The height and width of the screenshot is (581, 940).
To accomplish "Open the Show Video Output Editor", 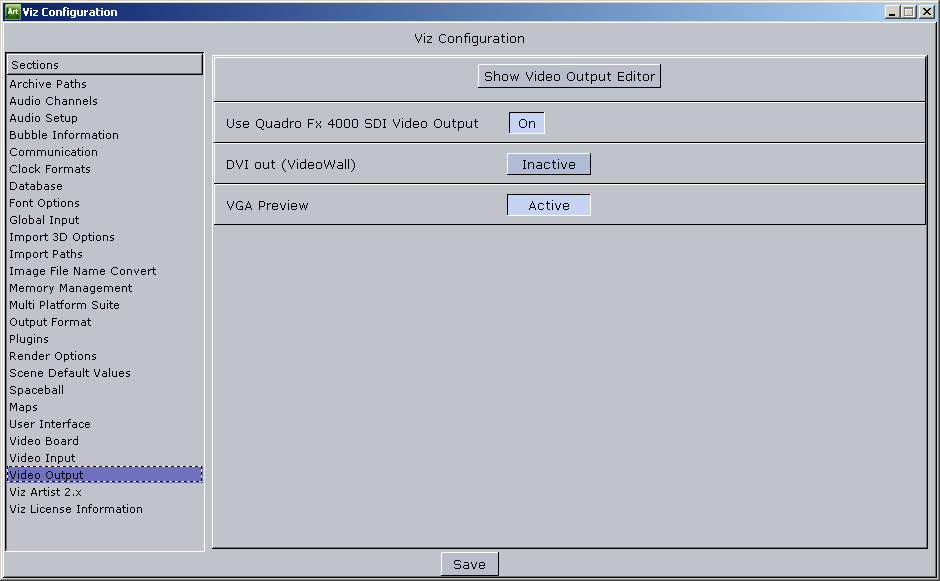I will click(x=569, y=75).
